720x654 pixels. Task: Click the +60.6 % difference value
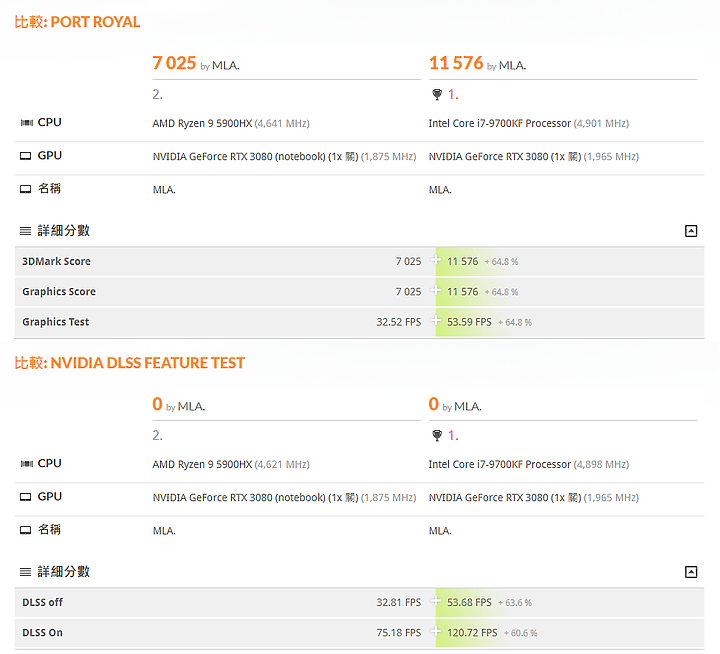click(x=520, y=633)
